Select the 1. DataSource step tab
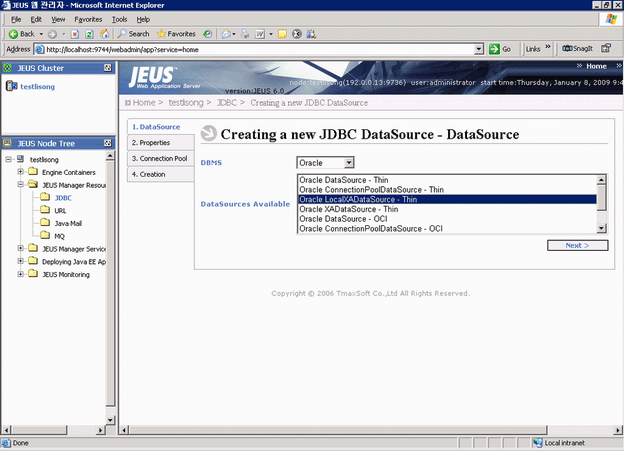 [160, 127]
